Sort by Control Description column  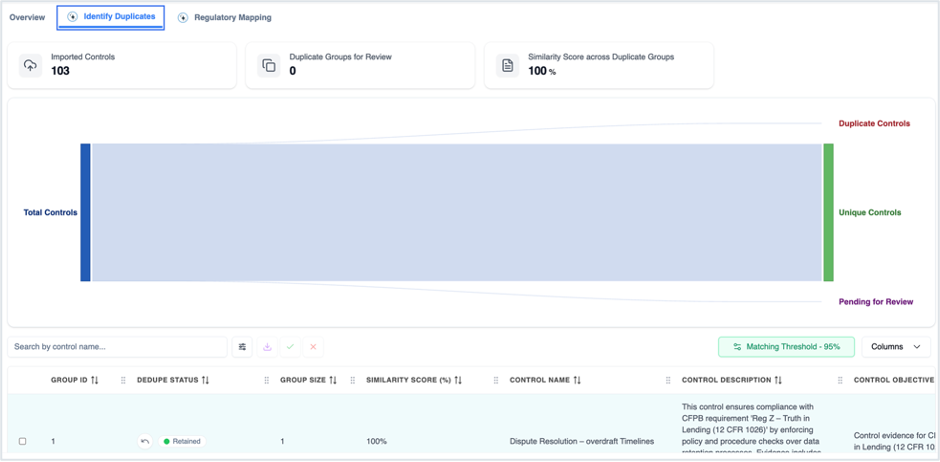point(778,380)
